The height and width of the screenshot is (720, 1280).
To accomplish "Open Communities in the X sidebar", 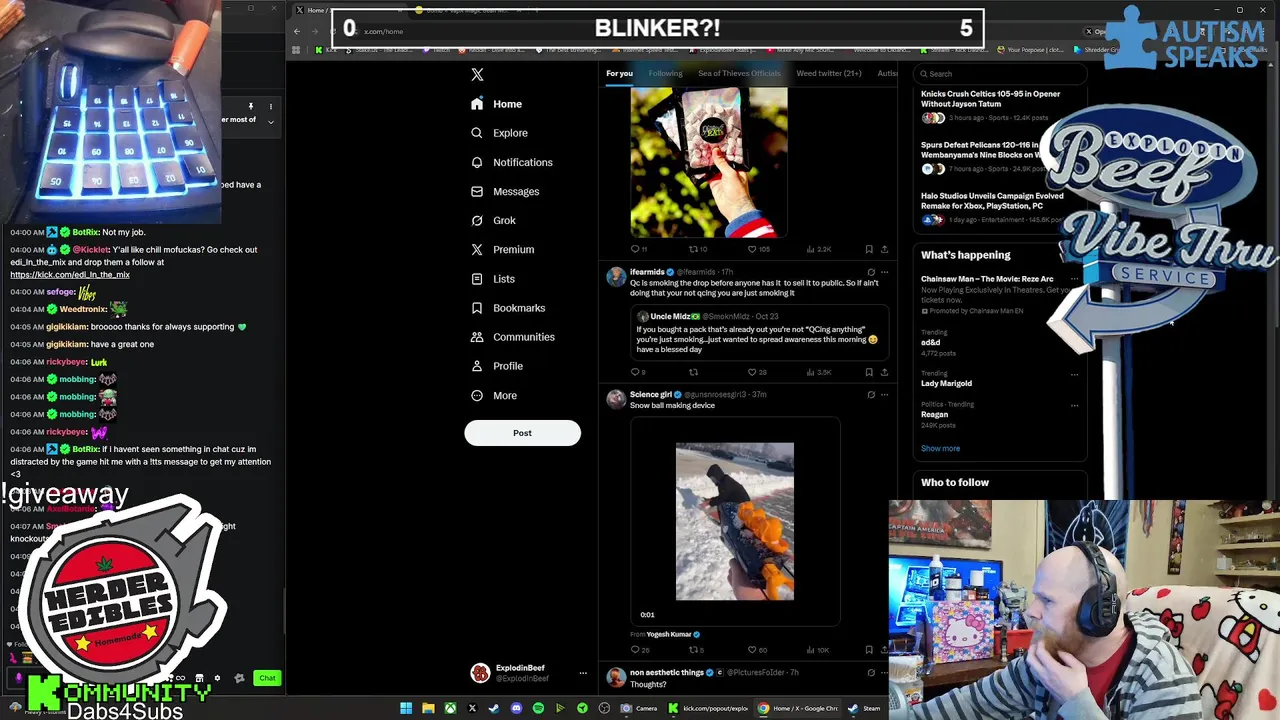I will 513,337.
